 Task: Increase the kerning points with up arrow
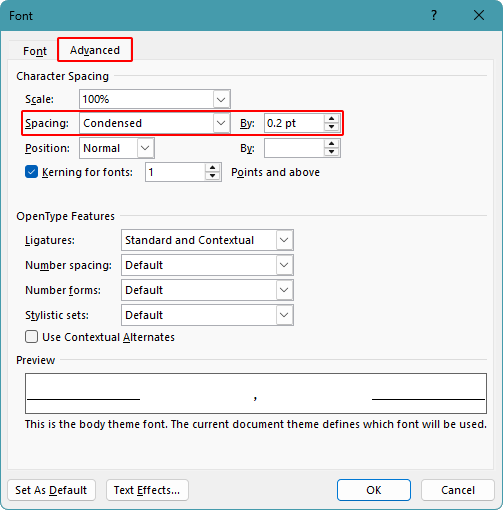click(213, 168)
